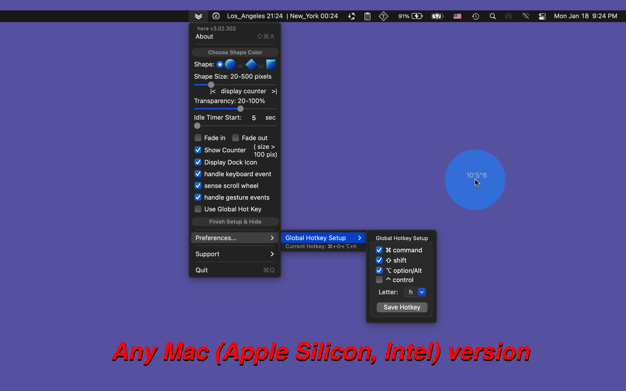Toggle the Show Counter checkbox
626x391 pixels.
pos(198,150)
